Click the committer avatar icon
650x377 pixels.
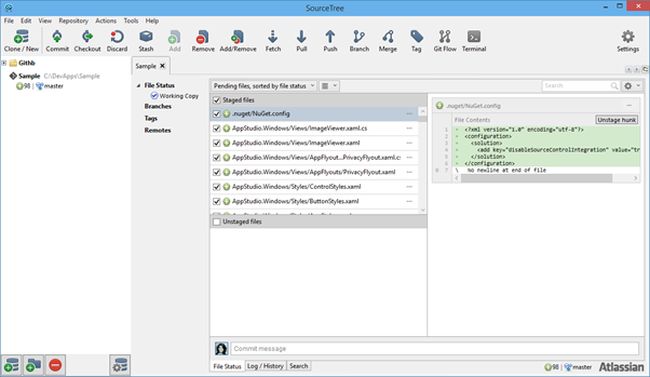pos(221,348)
